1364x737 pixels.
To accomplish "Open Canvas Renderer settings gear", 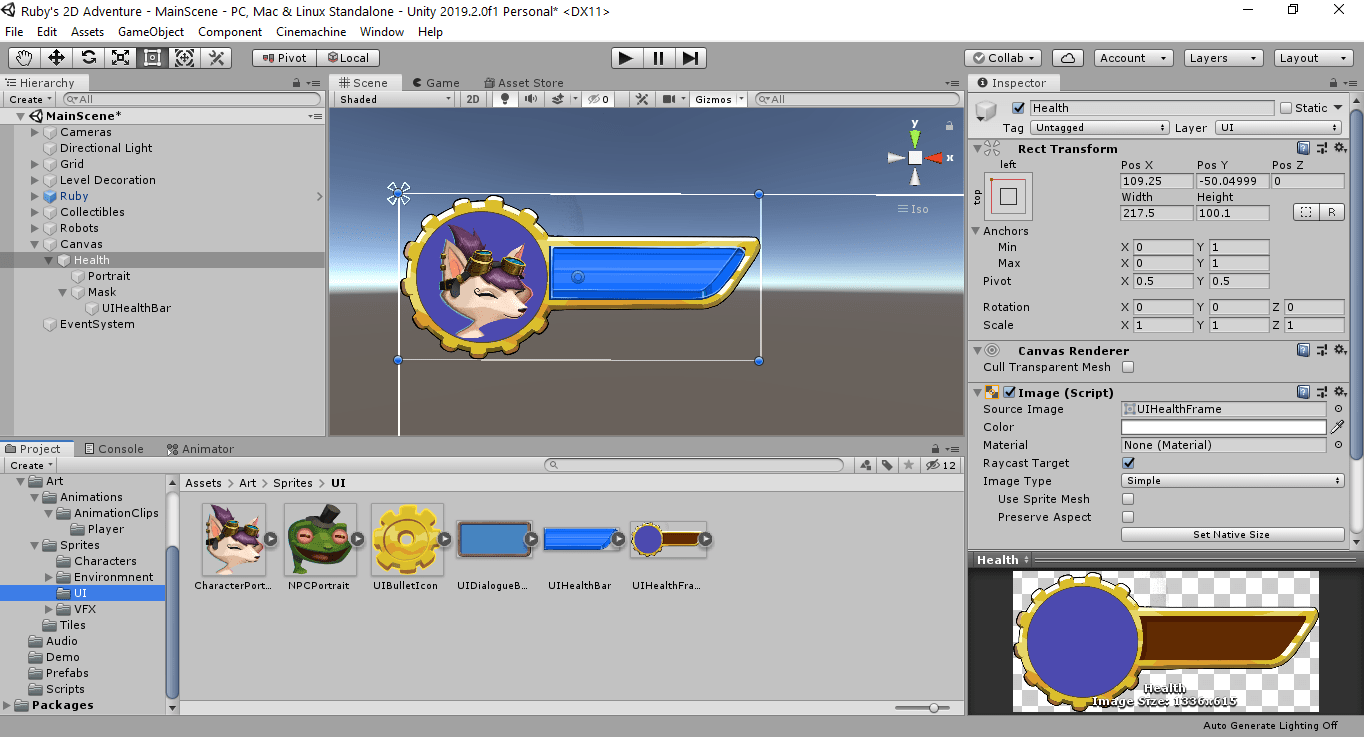I will [x=1338, y=351].
